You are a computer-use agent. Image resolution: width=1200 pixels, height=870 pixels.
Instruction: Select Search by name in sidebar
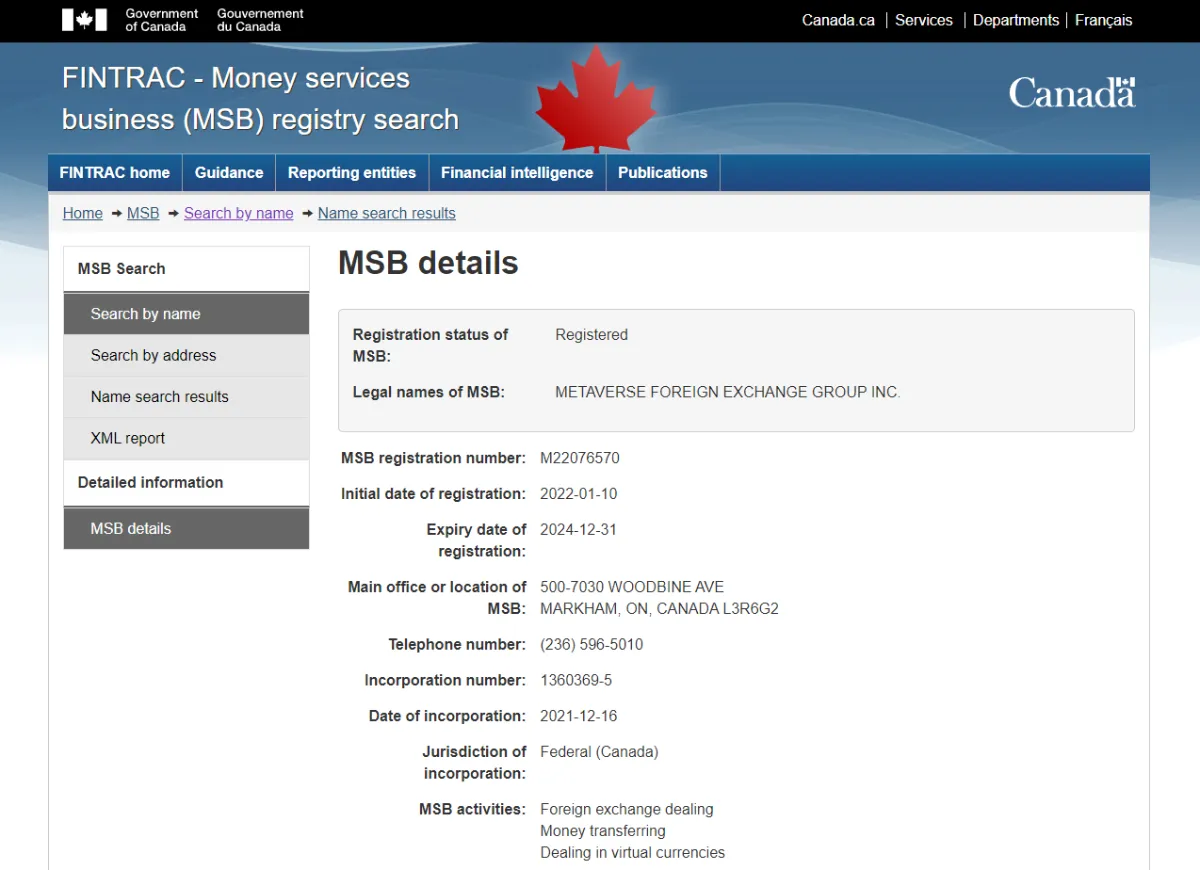tap(186, 314)
